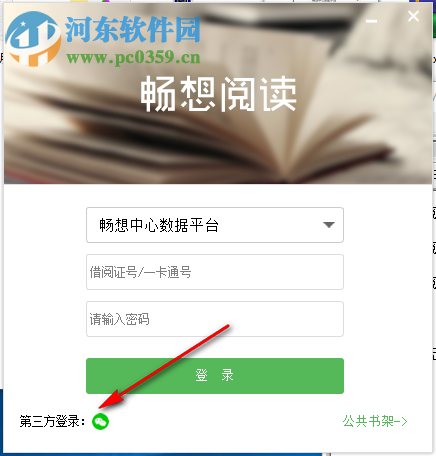This screenshot has height=456, width=436.
Task: Click into the 请输入密码 password field
Action: coord(215,319)
